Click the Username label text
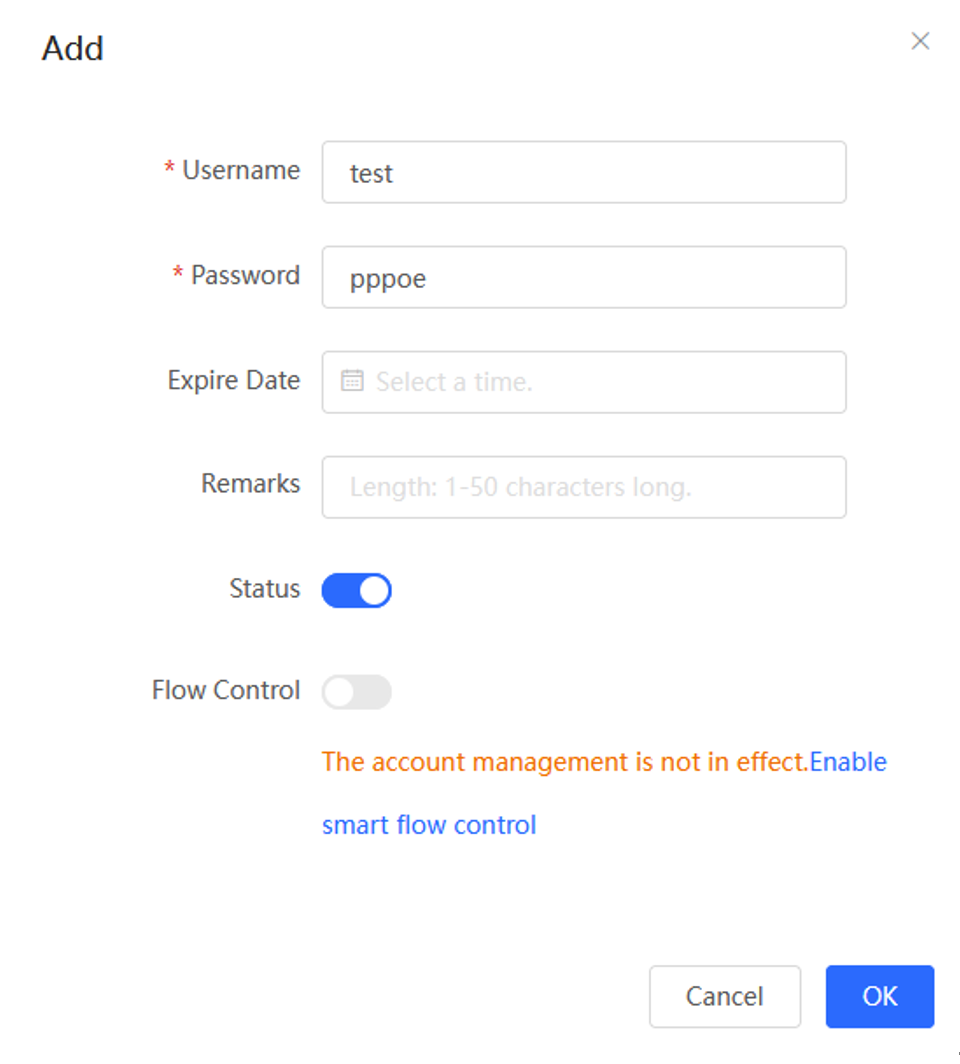This screenshot has width=960, height=1064. tap(241, 170)
